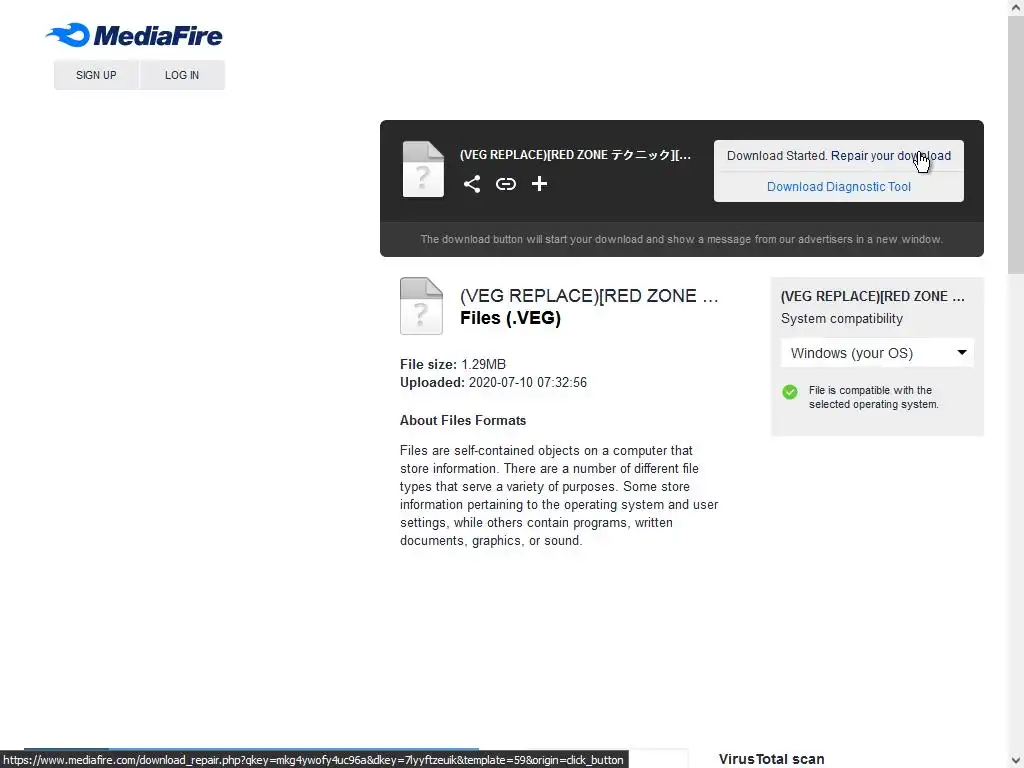Click the page scroll up arrow
Viewport: 1024px width, 768px height.
pyautogui.click(x=1016, y=8)
